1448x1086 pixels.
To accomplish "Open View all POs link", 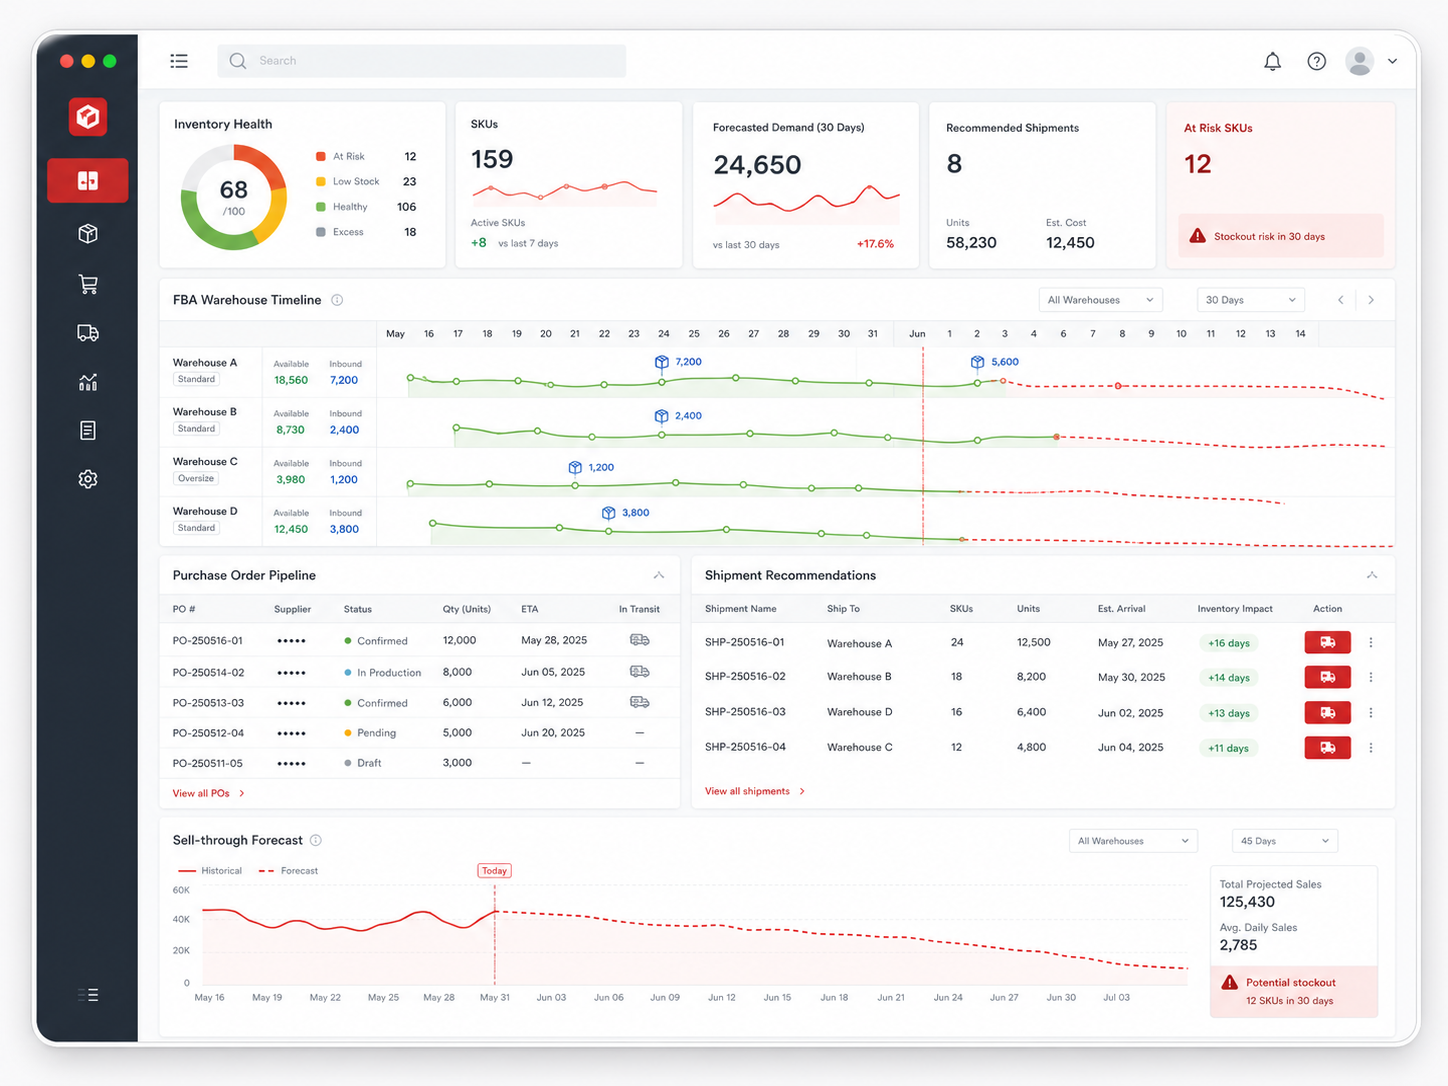I will (x=208, y=793).
